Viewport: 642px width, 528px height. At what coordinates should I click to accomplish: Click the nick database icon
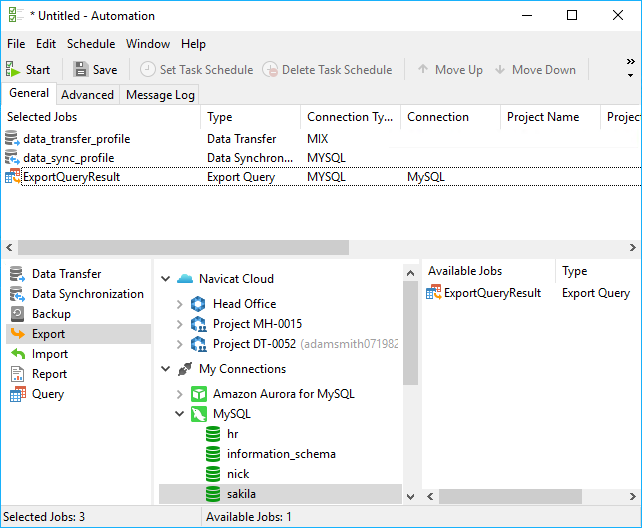(x=213, y=474)
